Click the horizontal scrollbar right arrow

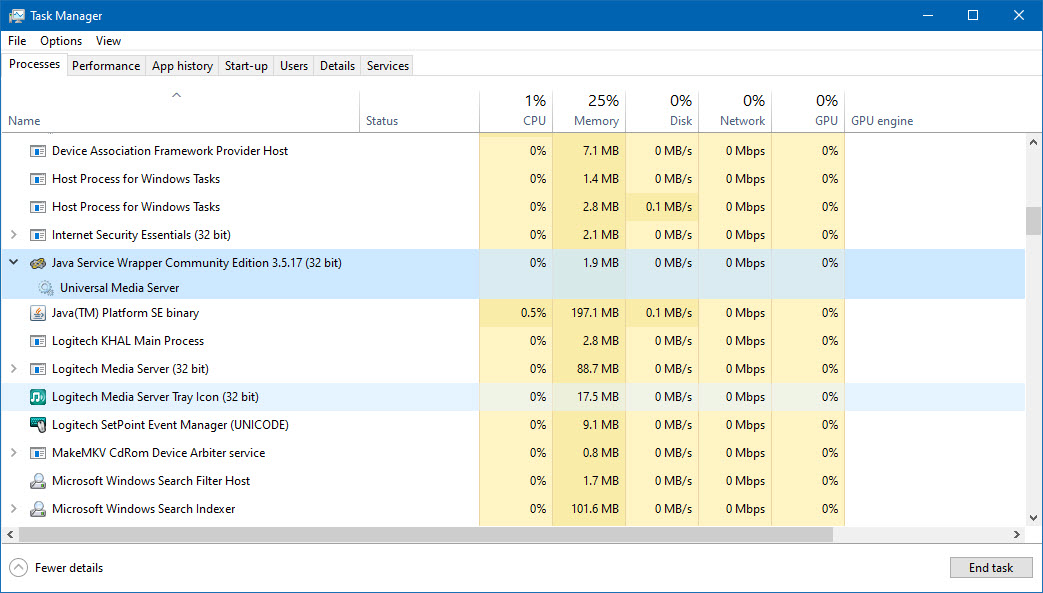click(1017, 534)
